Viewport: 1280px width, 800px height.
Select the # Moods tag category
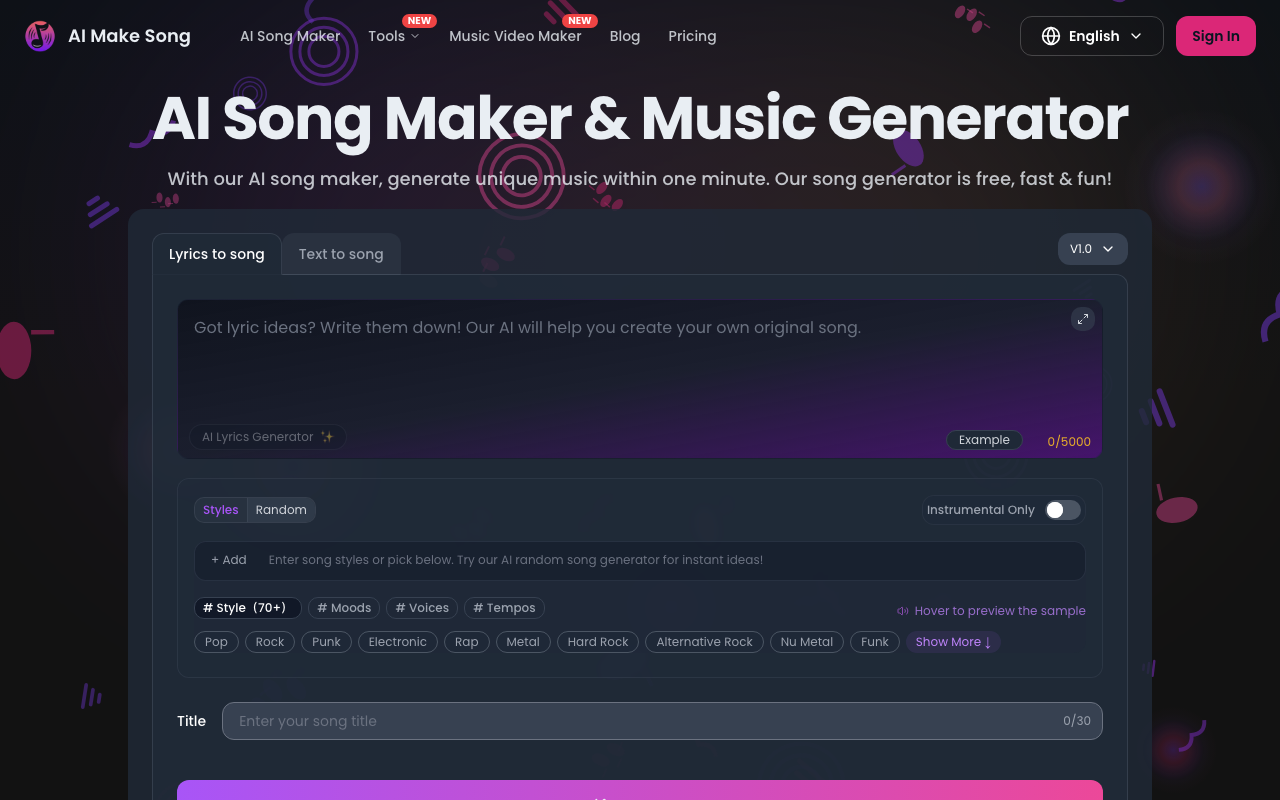tap(344, 608)
